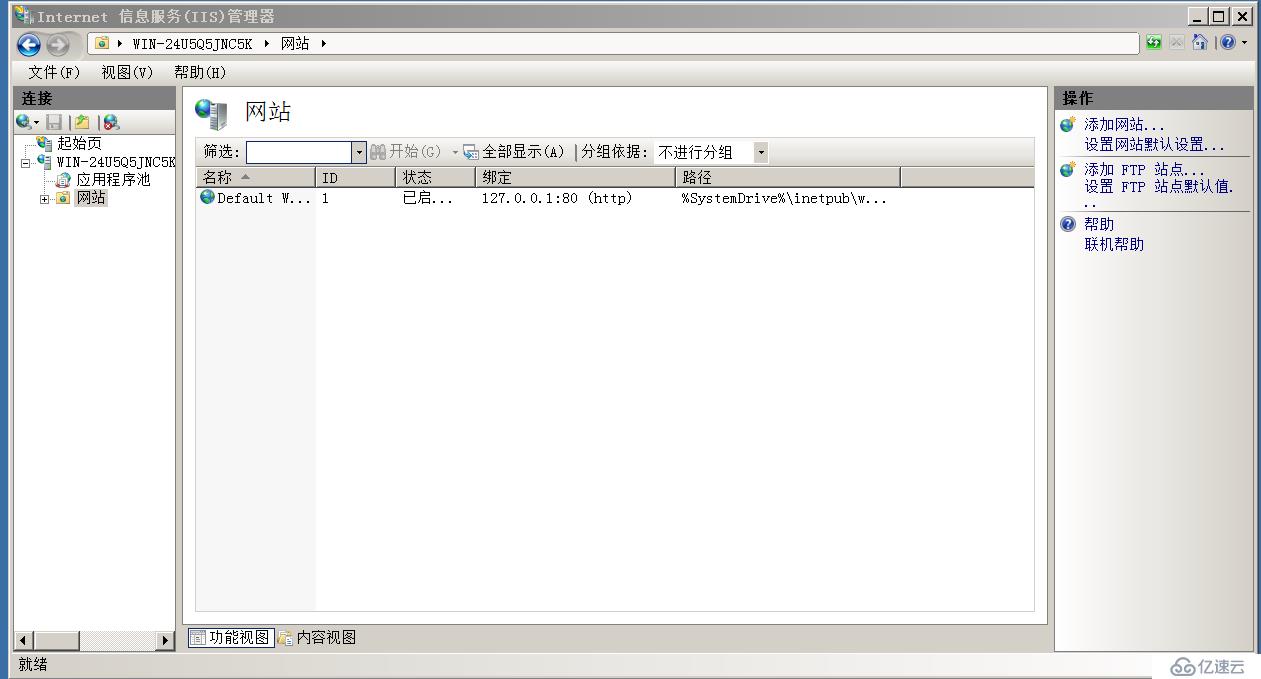Click the 内容视图 content view icon at the bottom
Viewport: 1261px width, 679px height.
click(286, 637)
